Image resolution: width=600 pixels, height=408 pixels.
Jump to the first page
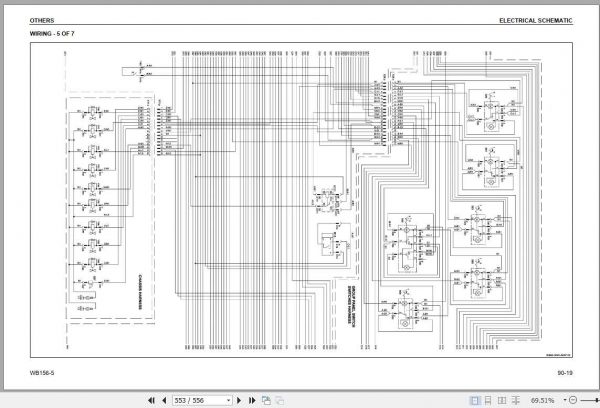point(151,400)
